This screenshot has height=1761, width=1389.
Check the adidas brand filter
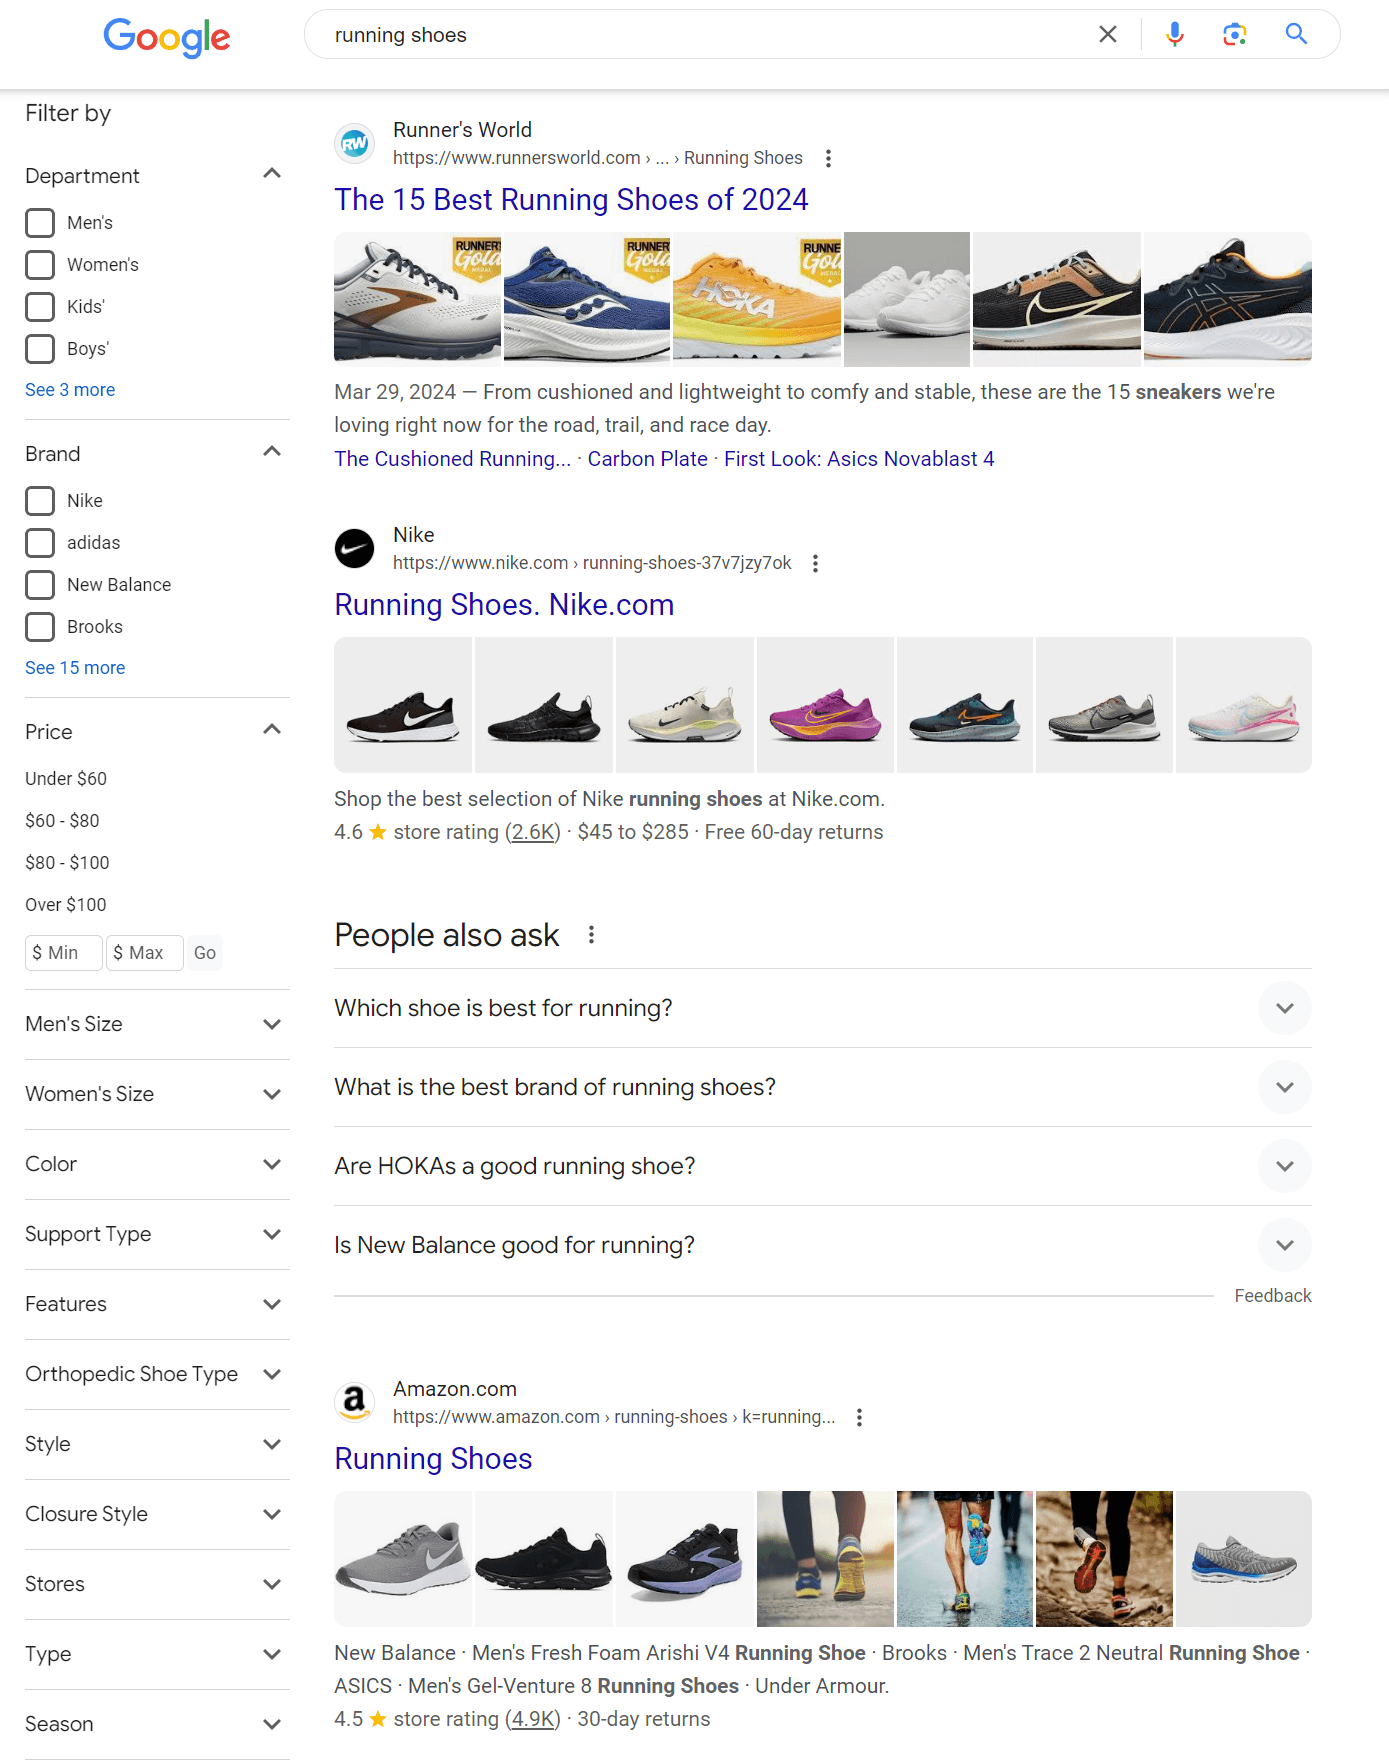[x=40, y=543]
